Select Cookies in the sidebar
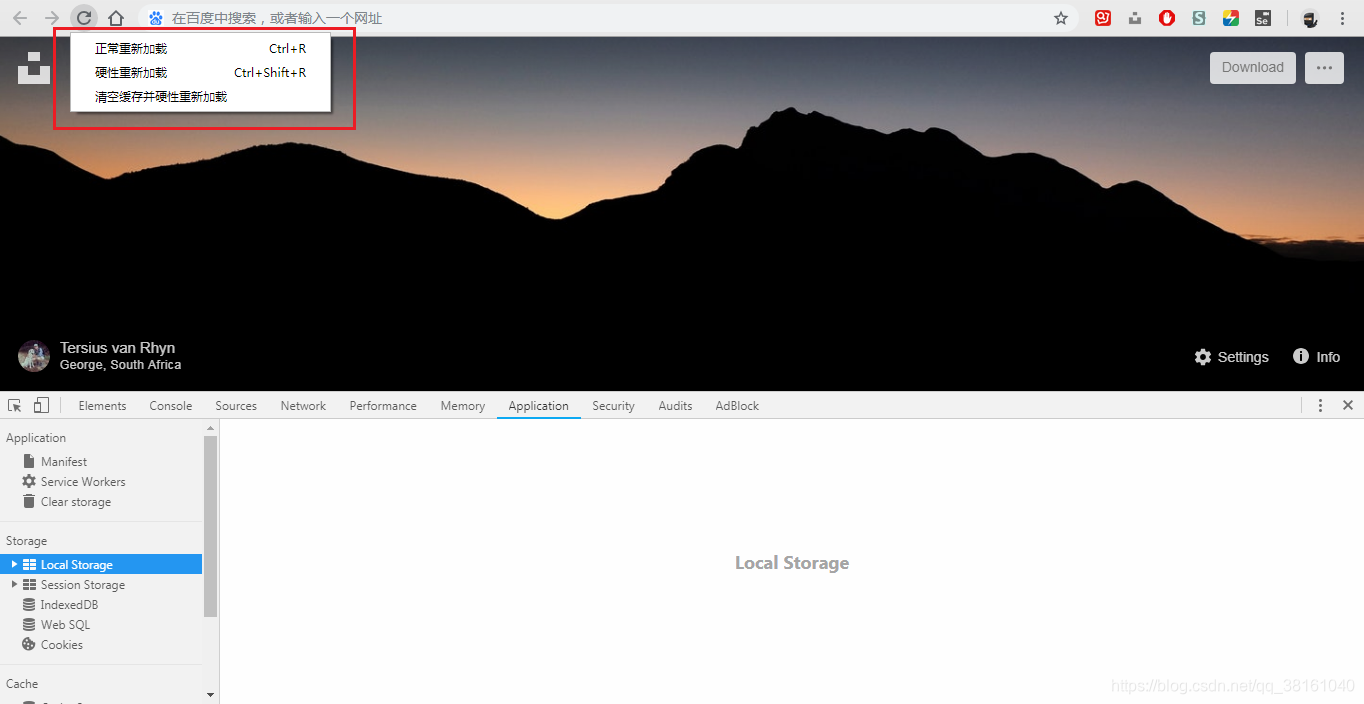The image size is (1364, 704). tap(62, 645)
